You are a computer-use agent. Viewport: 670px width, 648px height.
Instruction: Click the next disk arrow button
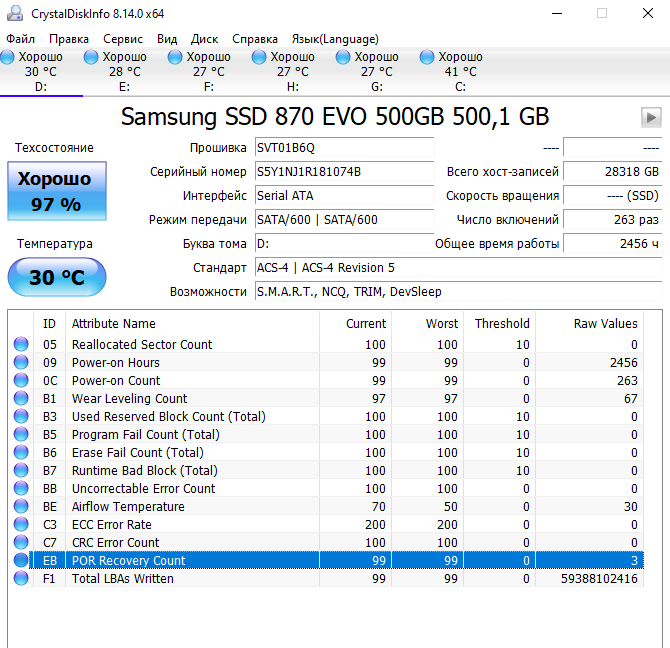(651, 117)
